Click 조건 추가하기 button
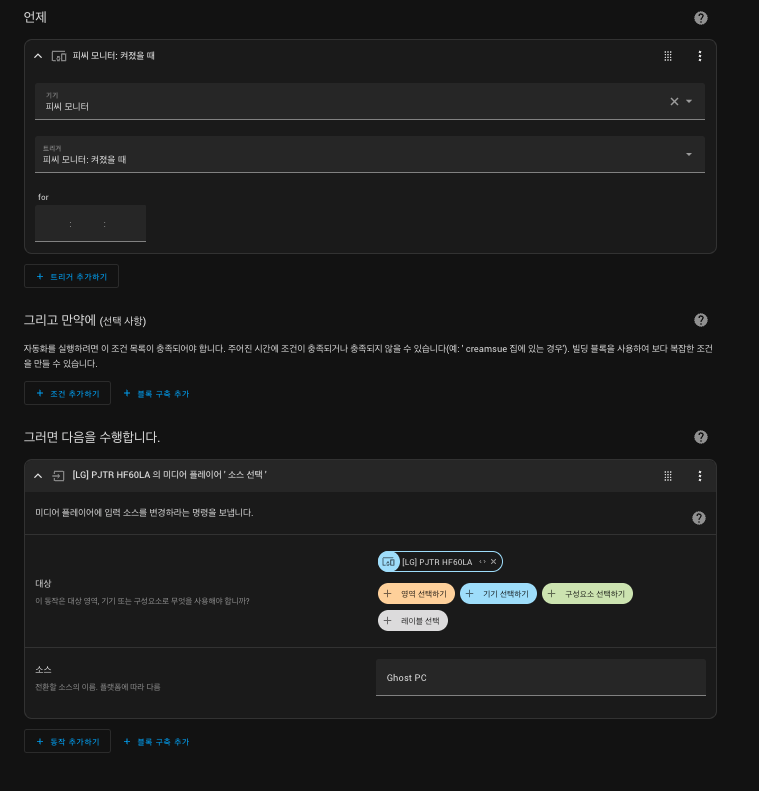This screenshot has height=791, width=759. tap(67, 394)
